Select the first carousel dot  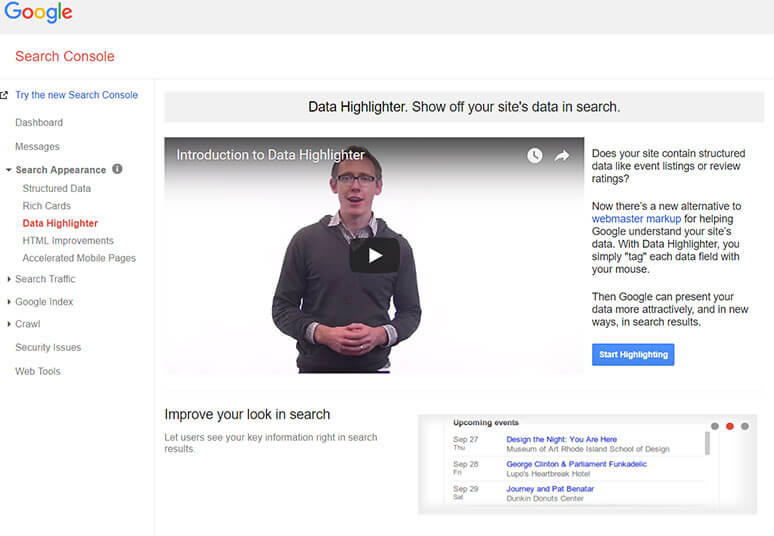point(715,426)
